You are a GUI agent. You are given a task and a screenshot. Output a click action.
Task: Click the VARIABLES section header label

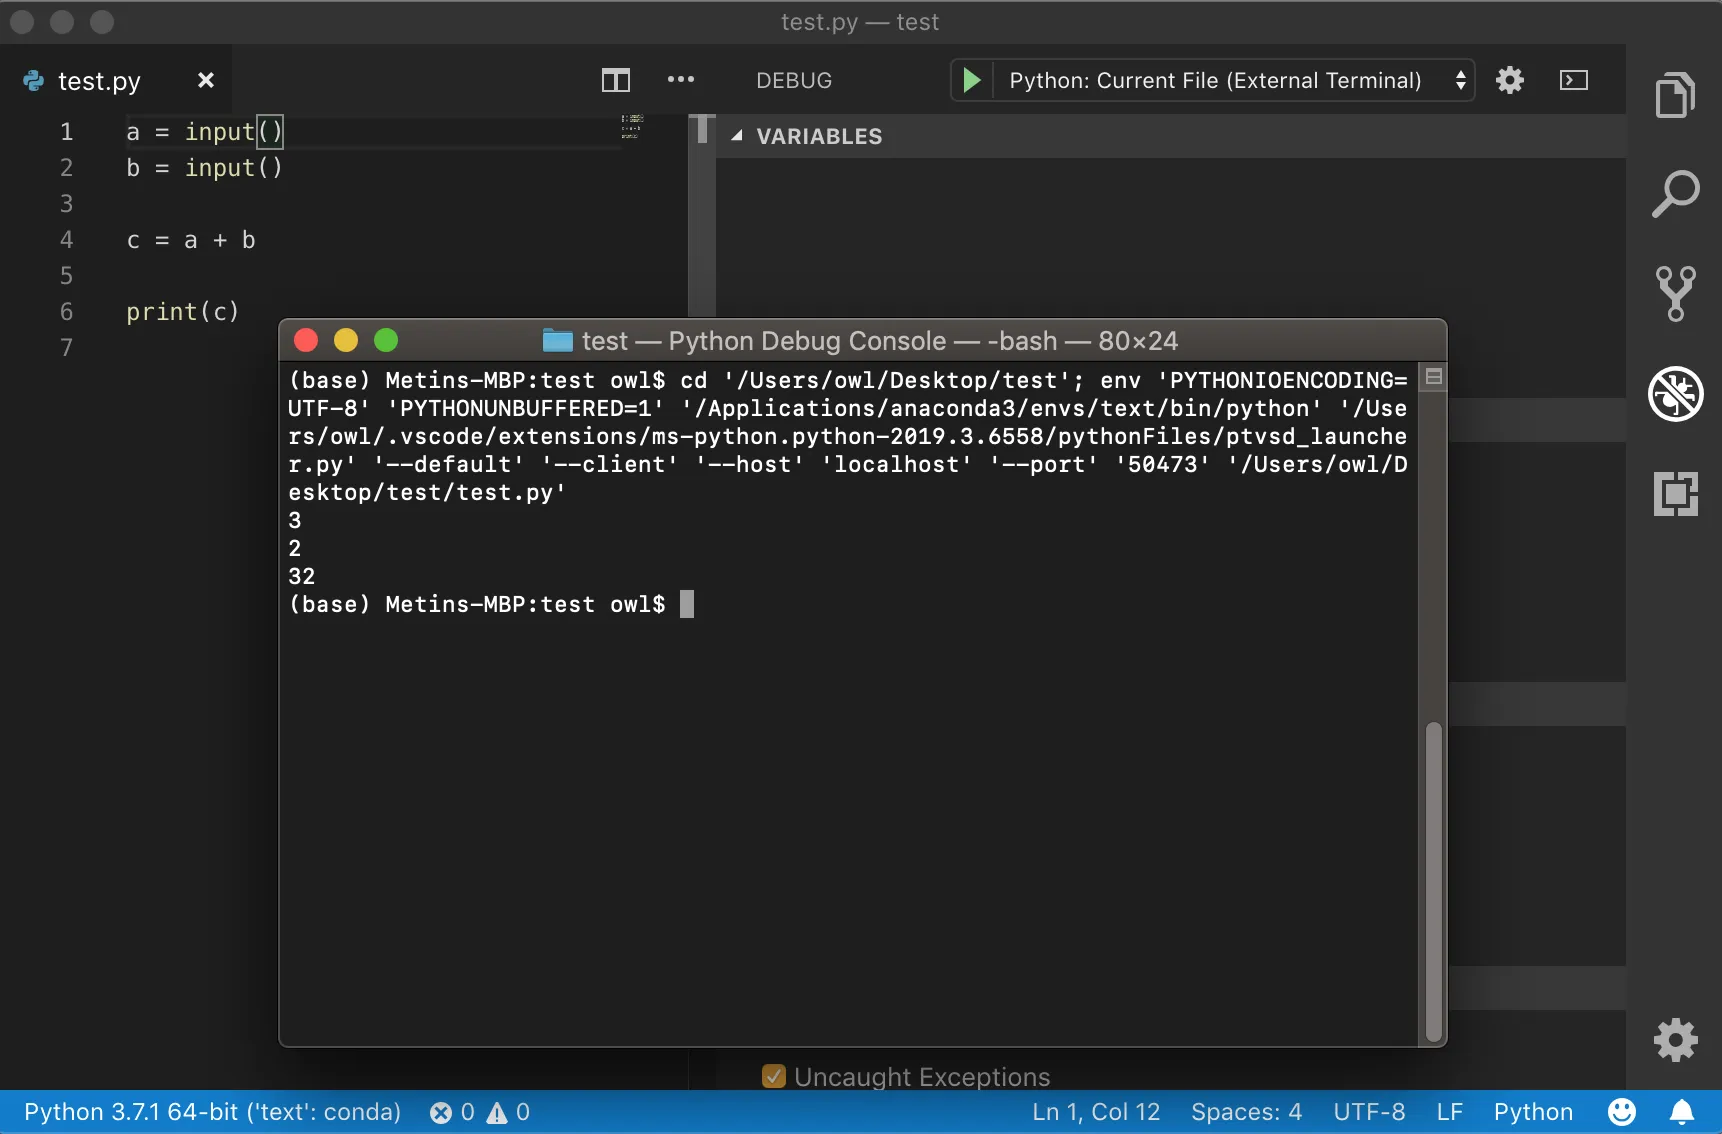tap(819, 136)
